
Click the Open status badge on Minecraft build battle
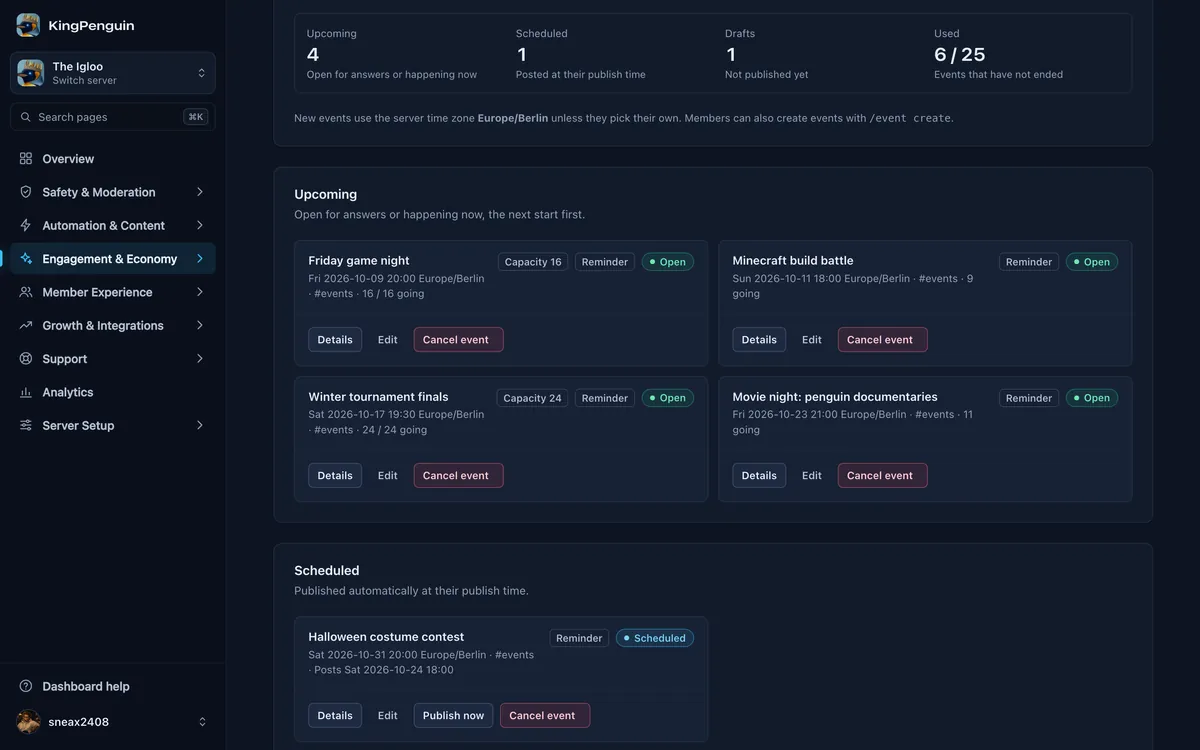(x=1092, y=262)
